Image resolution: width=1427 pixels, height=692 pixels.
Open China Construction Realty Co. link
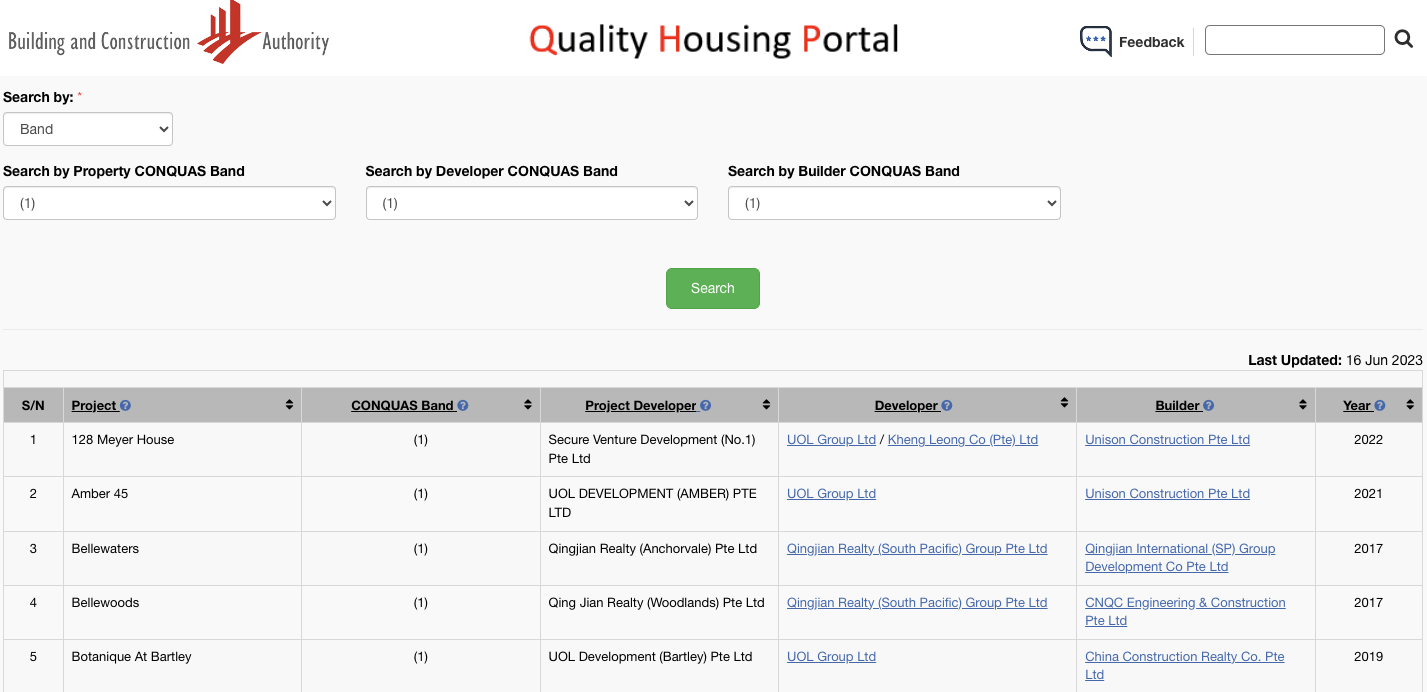1185,666
